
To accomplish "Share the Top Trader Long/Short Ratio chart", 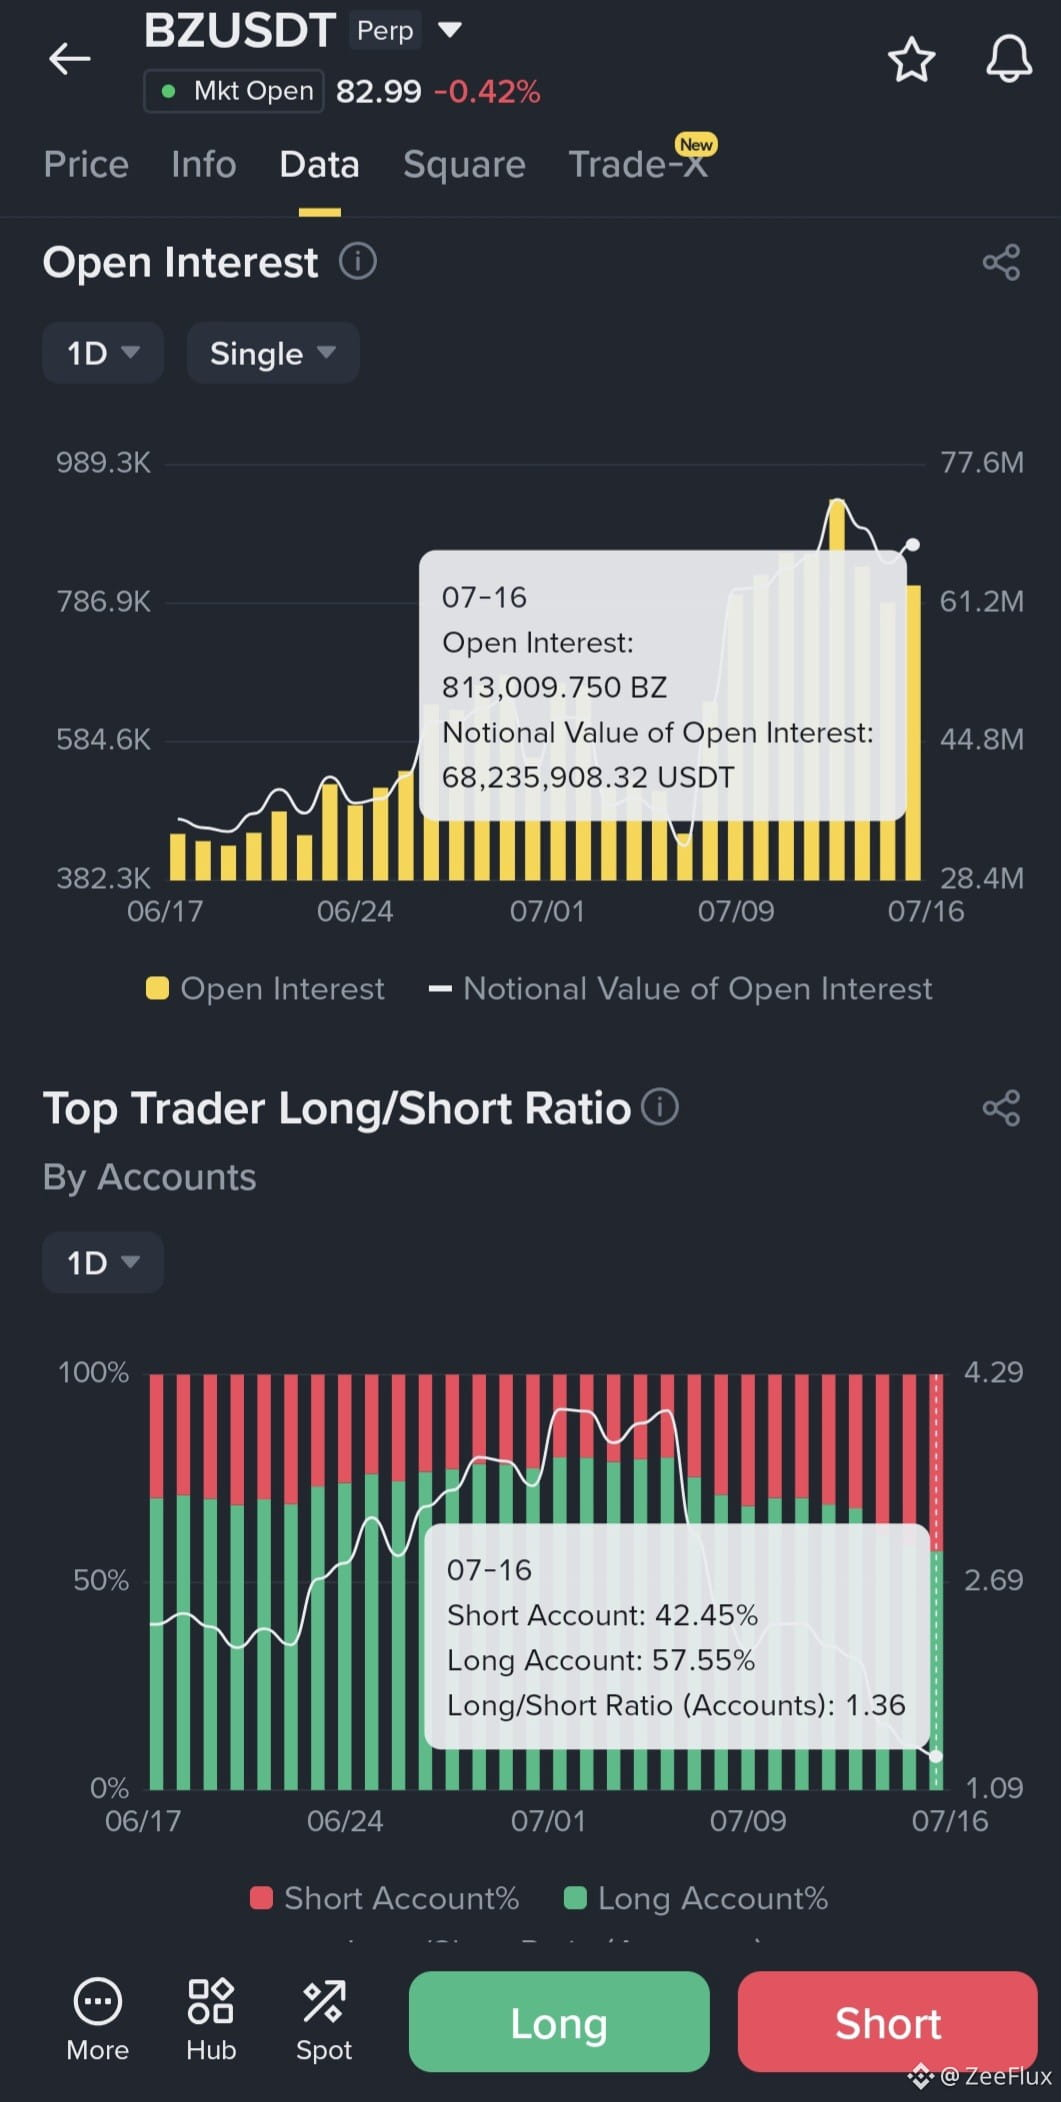I will click(1001, 1108).
